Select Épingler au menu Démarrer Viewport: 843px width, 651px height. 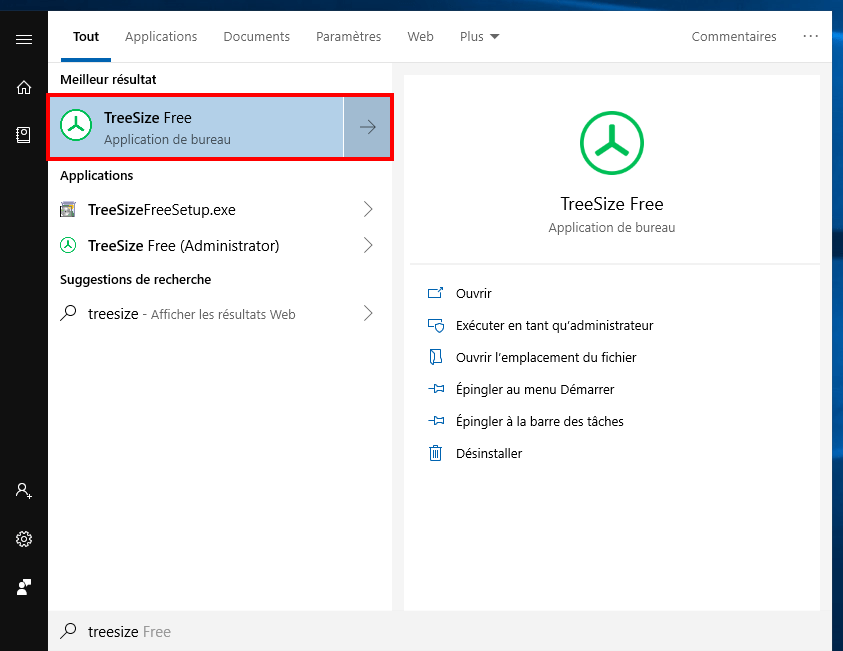[535, 389]
